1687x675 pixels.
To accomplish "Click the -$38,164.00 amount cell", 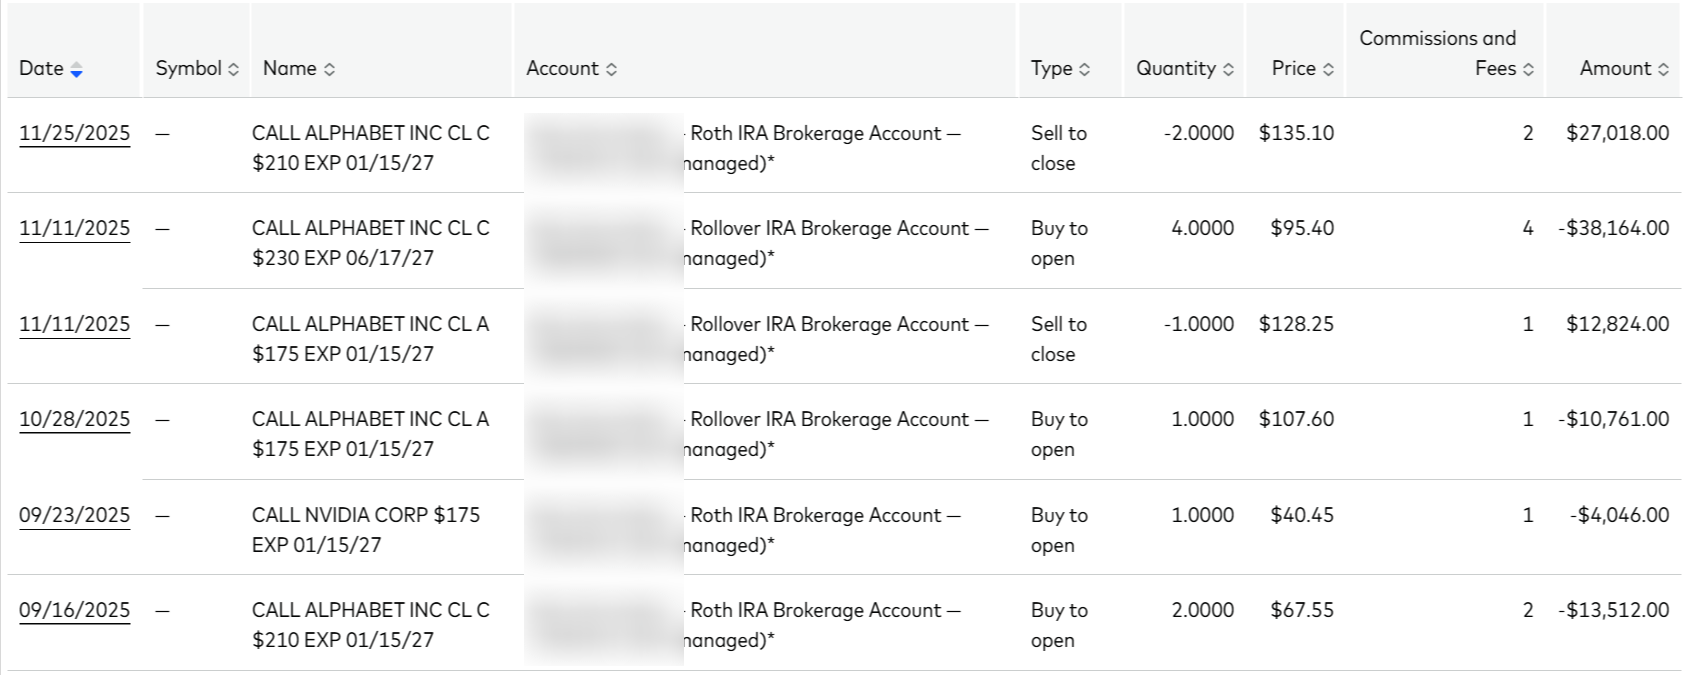I will [1613, 228].
